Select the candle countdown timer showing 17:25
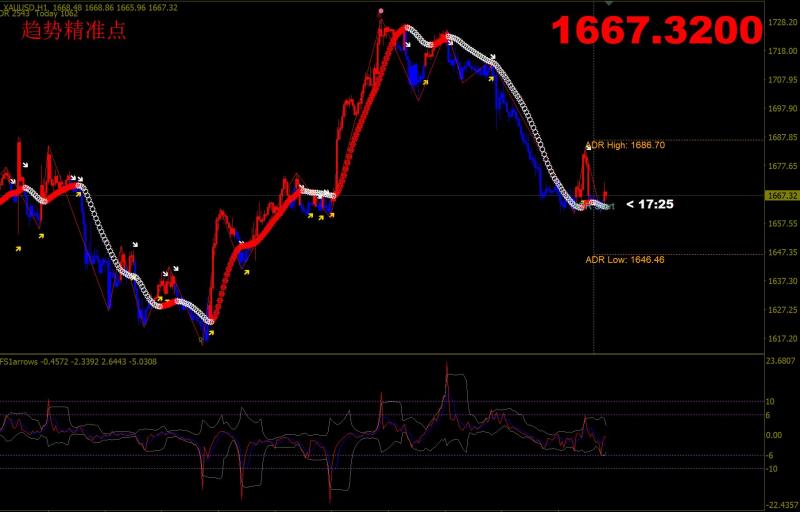800x512 pixels. [x=649, y=205]
